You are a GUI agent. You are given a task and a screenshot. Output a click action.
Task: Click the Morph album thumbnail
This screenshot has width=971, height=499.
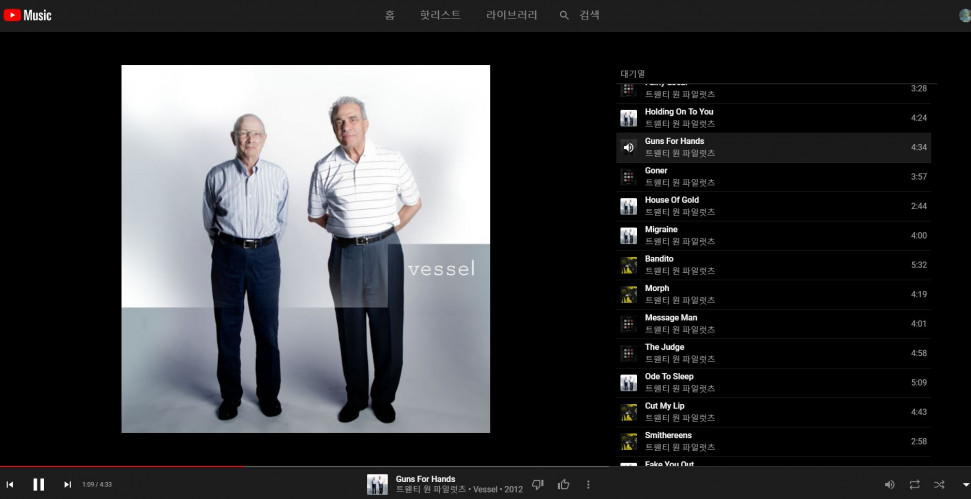point(629,295)
